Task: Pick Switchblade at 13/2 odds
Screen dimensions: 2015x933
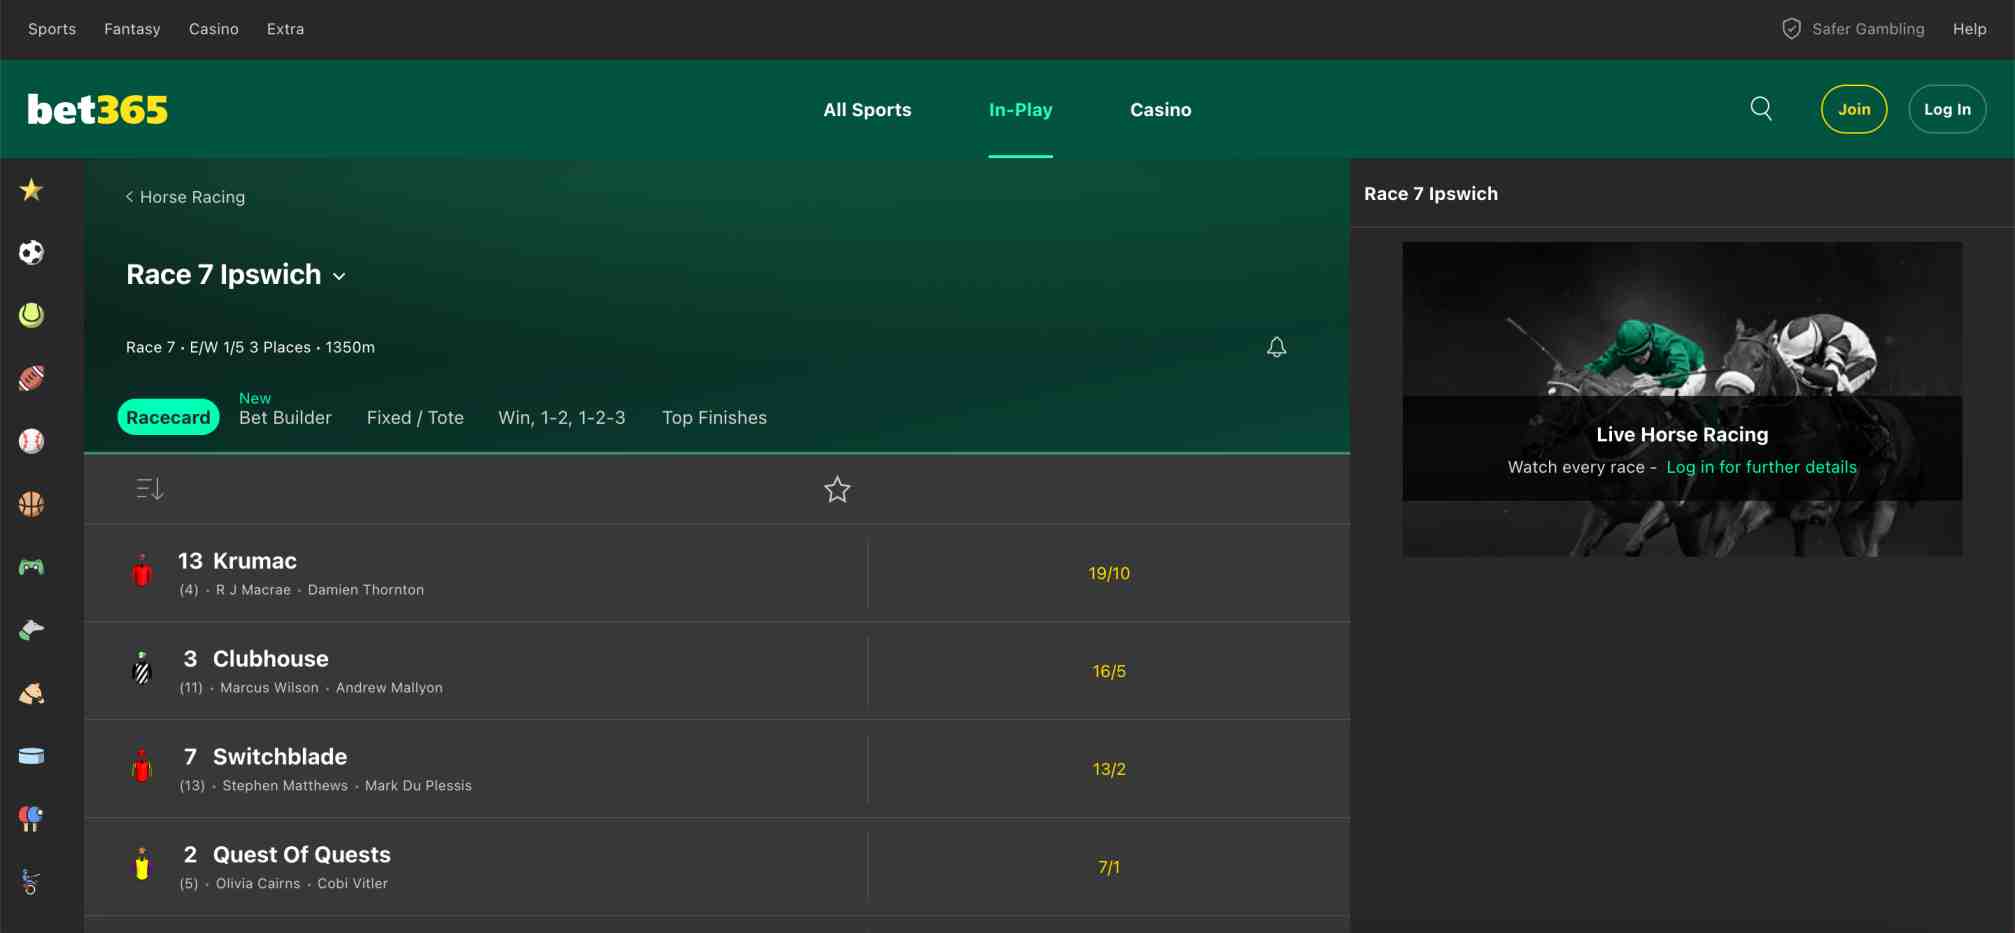Action: point(1109,769)
